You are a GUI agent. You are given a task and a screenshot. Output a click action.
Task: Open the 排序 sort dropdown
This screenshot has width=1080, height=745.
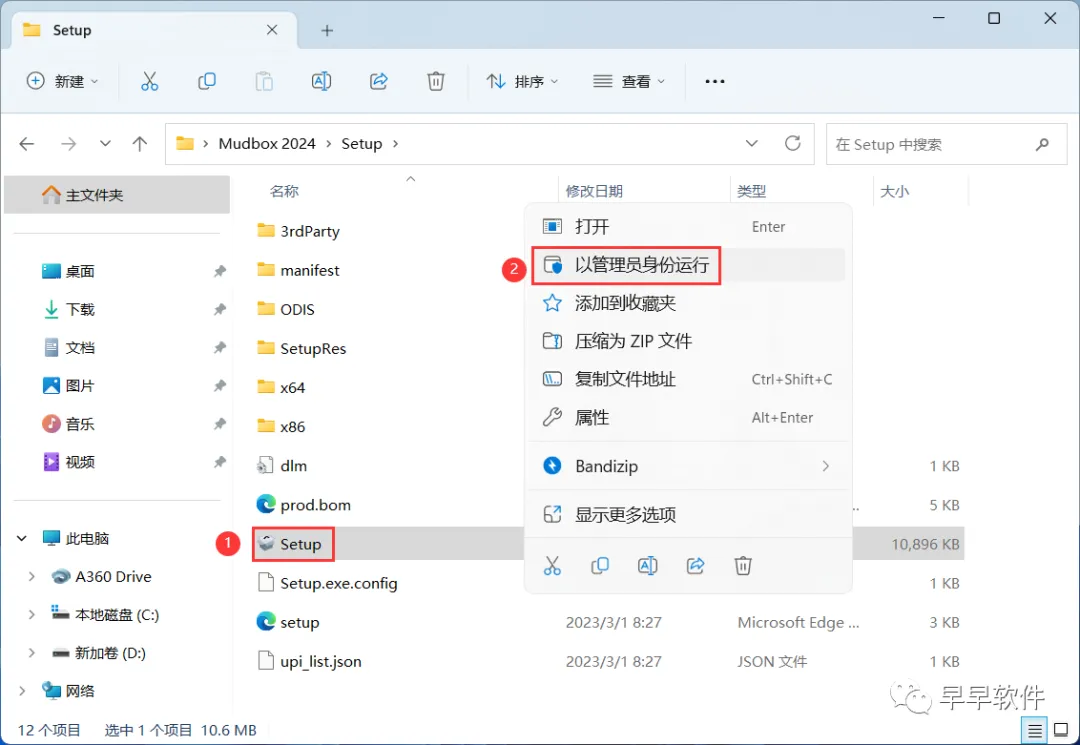coord(522,81)
